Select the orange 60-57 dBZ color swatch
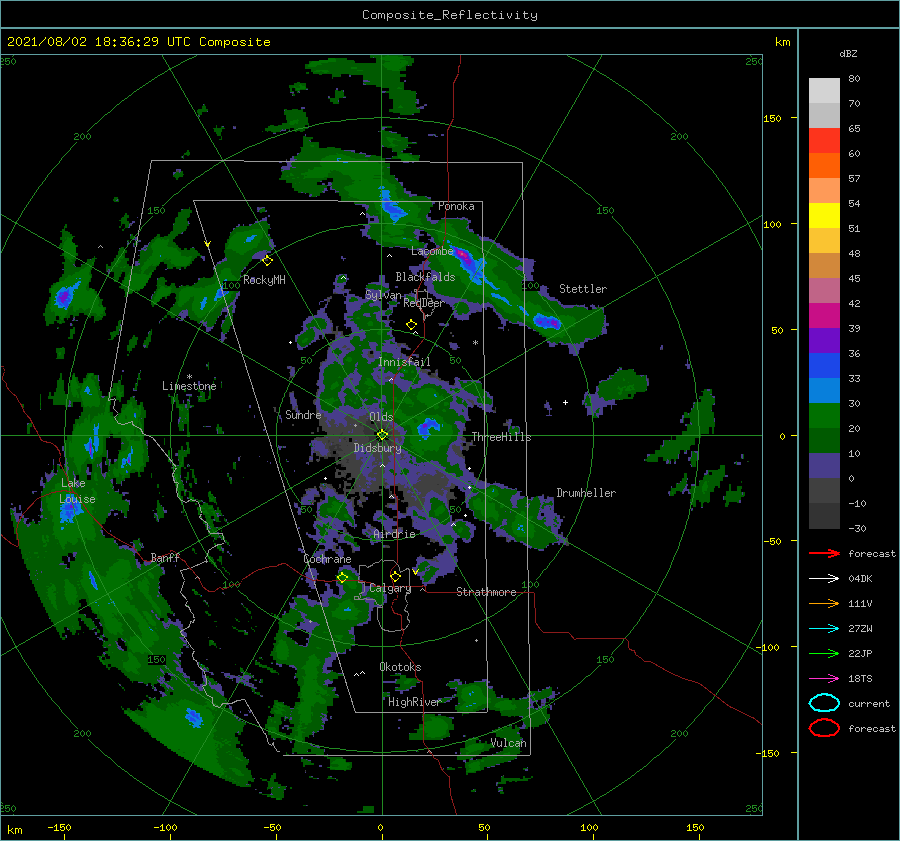Viewport: 900px width, 841px height. click(824, 166)
